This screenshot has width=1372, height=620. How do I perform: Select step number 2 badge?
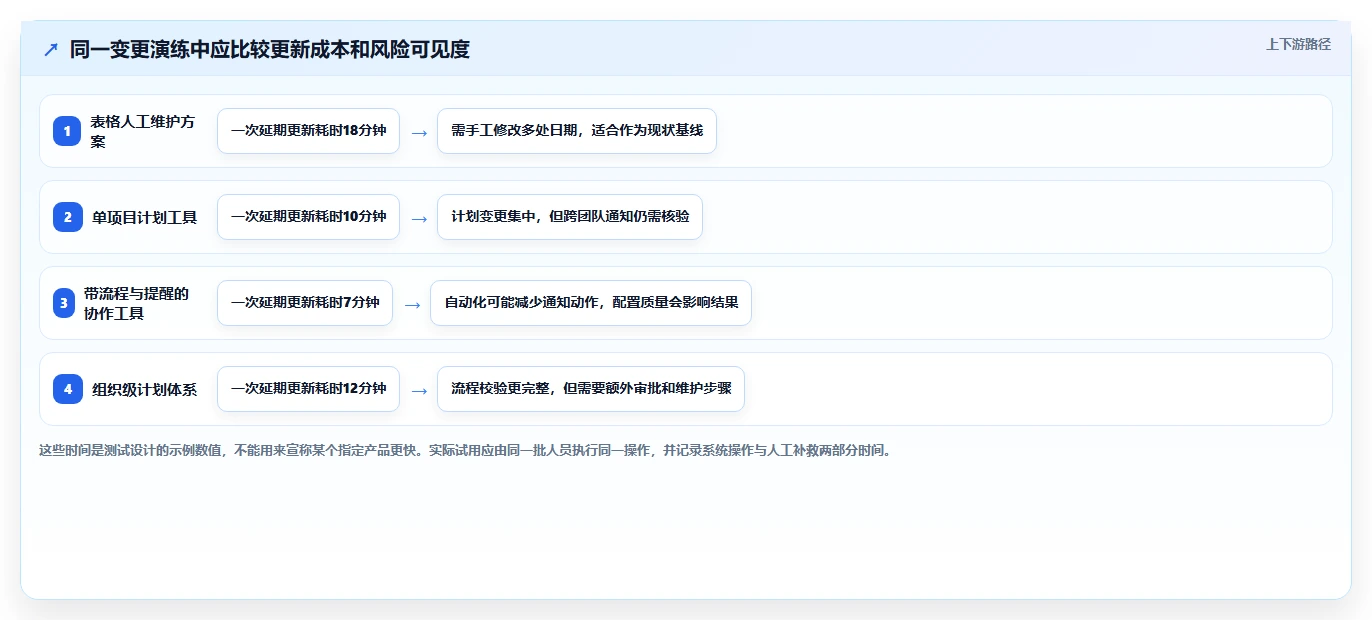tap(67, 217)
